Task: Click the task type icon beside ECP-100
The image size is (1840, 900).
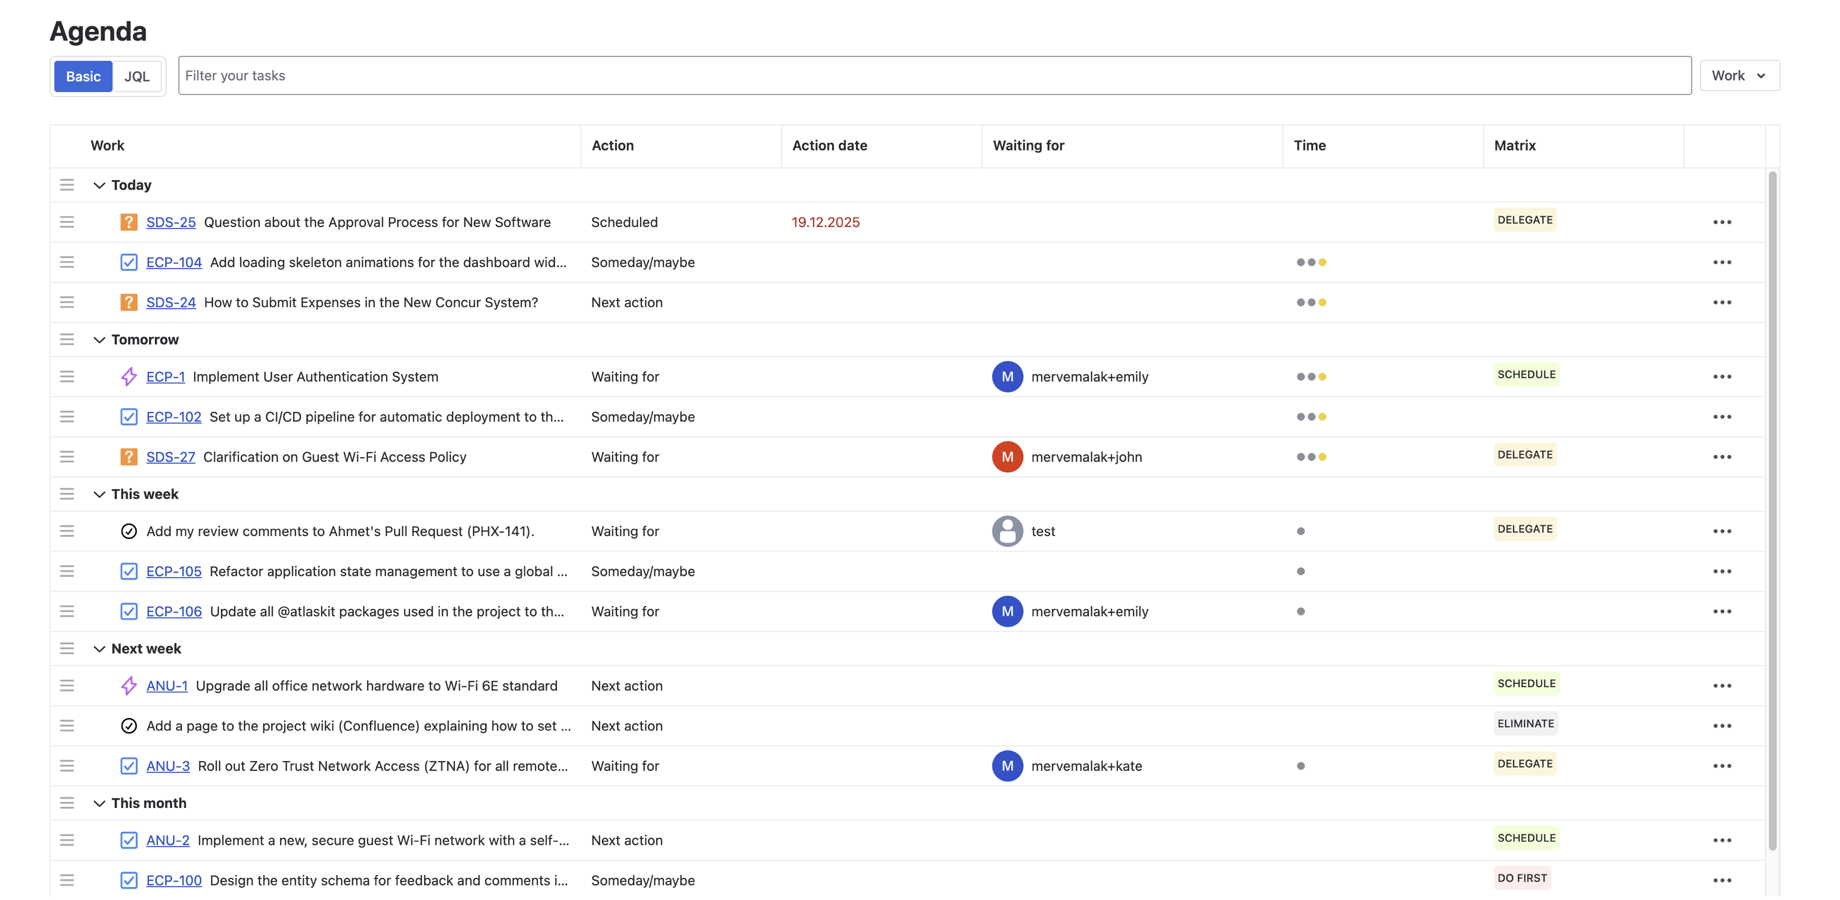Action: (129, 881)
